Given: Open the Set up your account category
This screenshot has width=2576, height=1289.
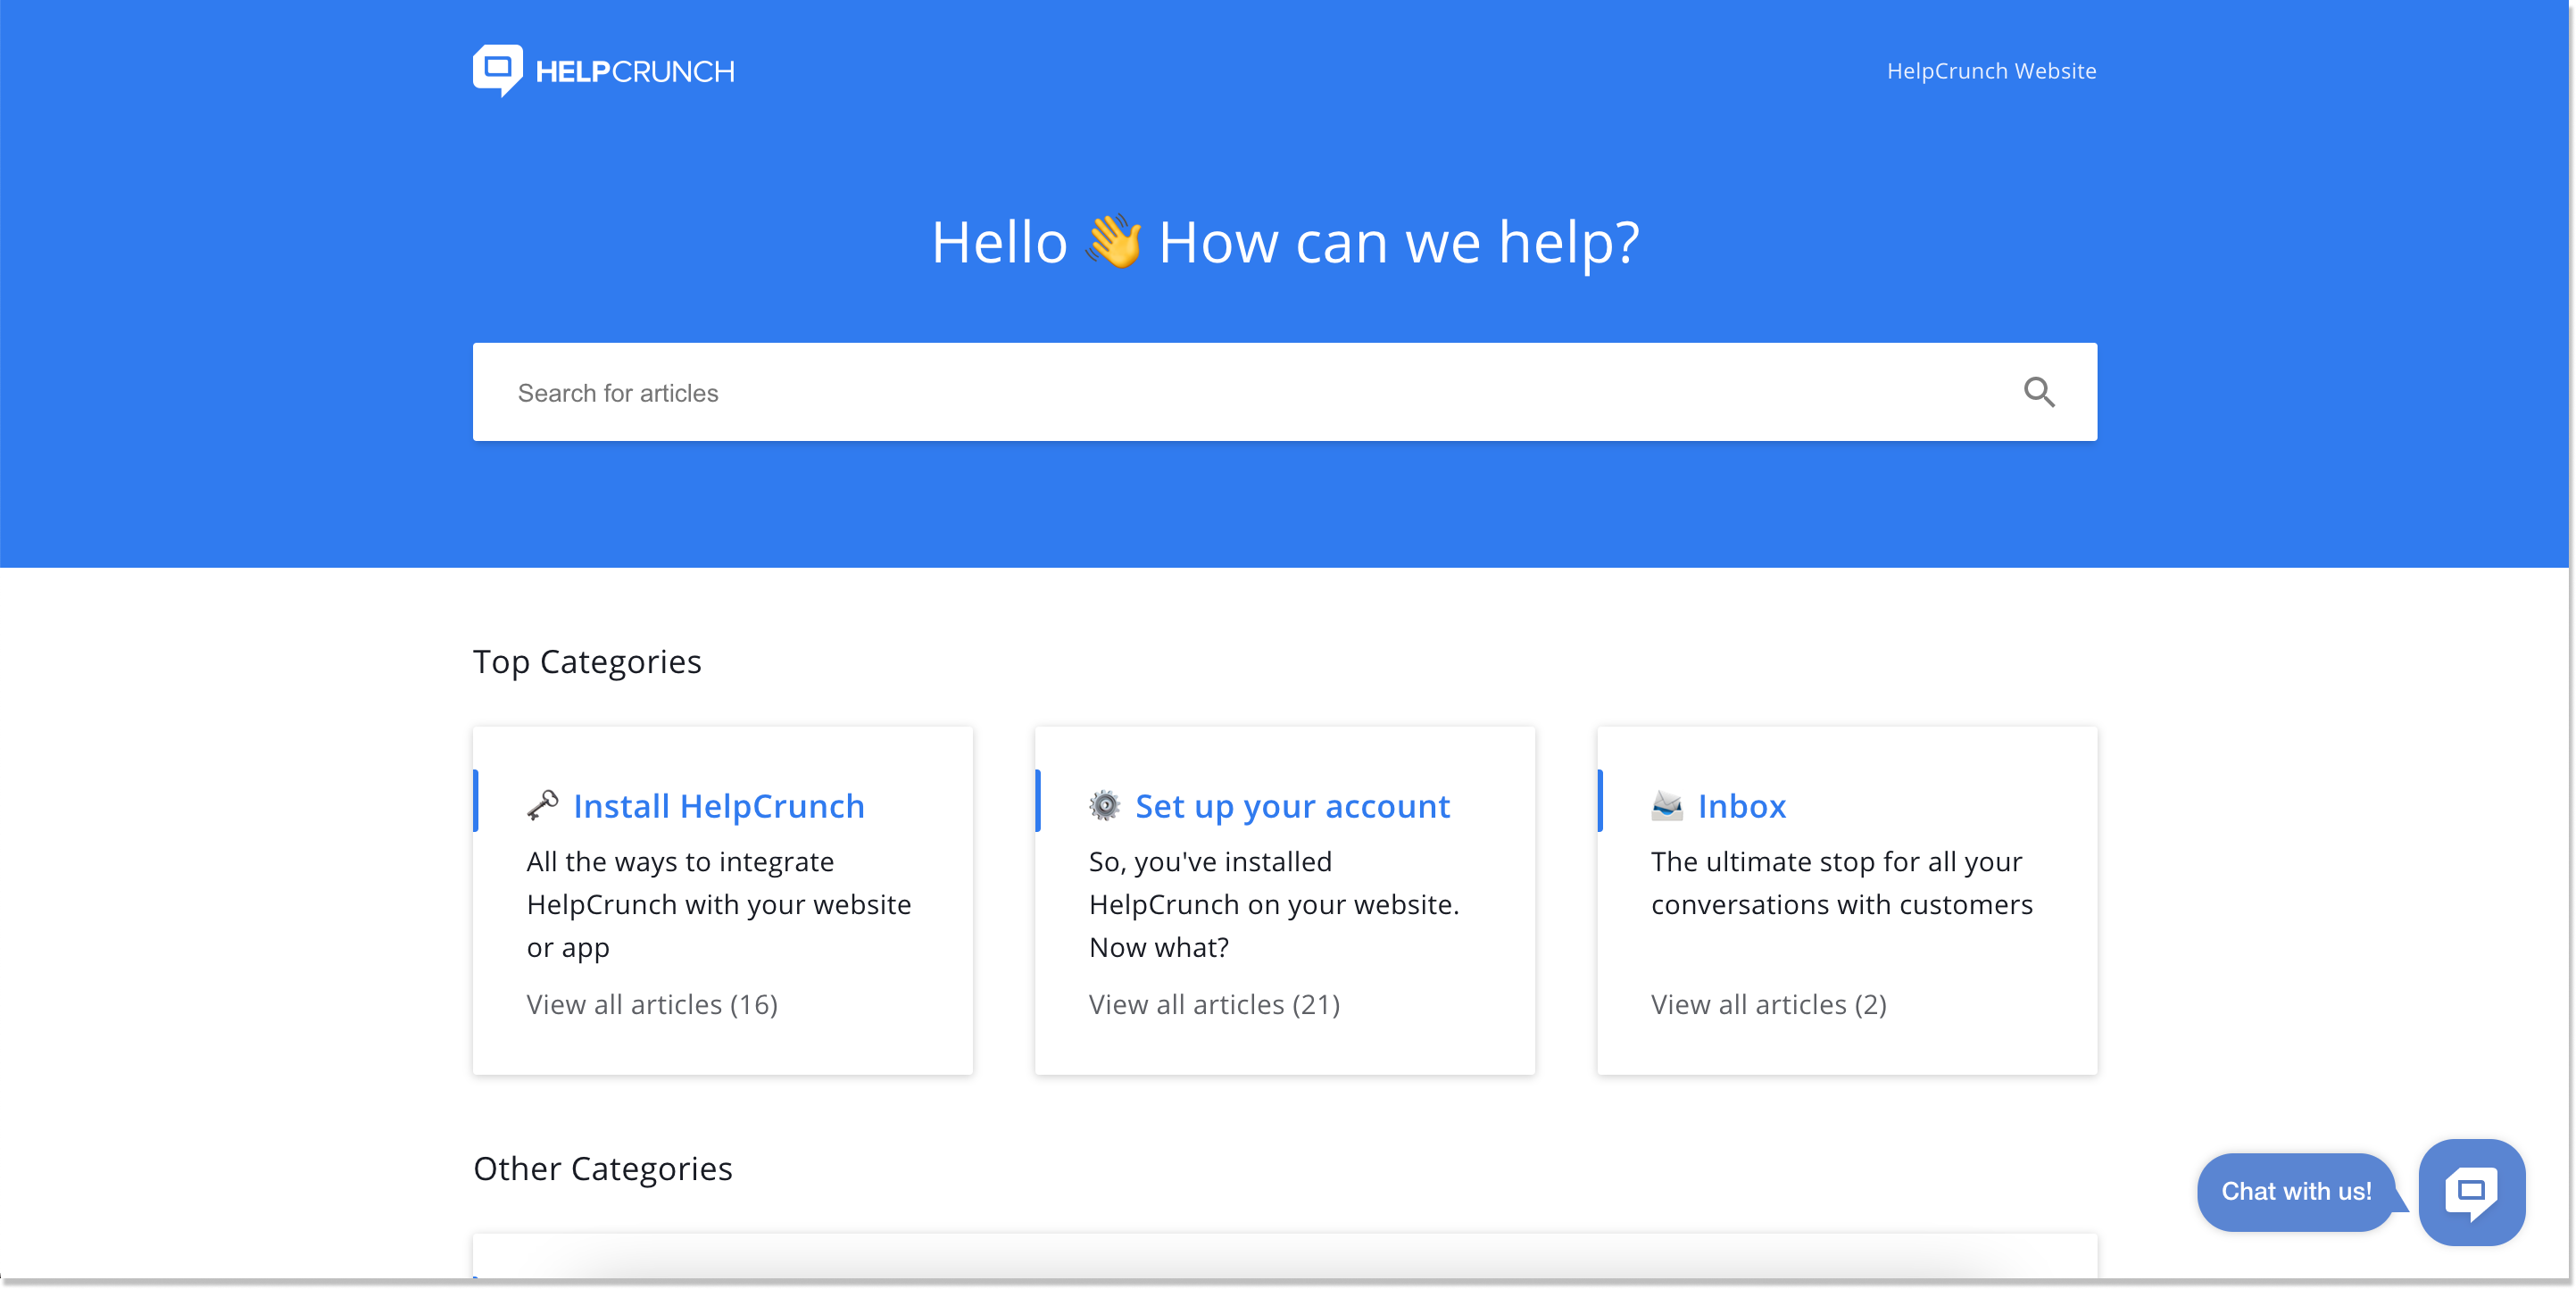Looking at the screenshot, I should coord(1292,806).
